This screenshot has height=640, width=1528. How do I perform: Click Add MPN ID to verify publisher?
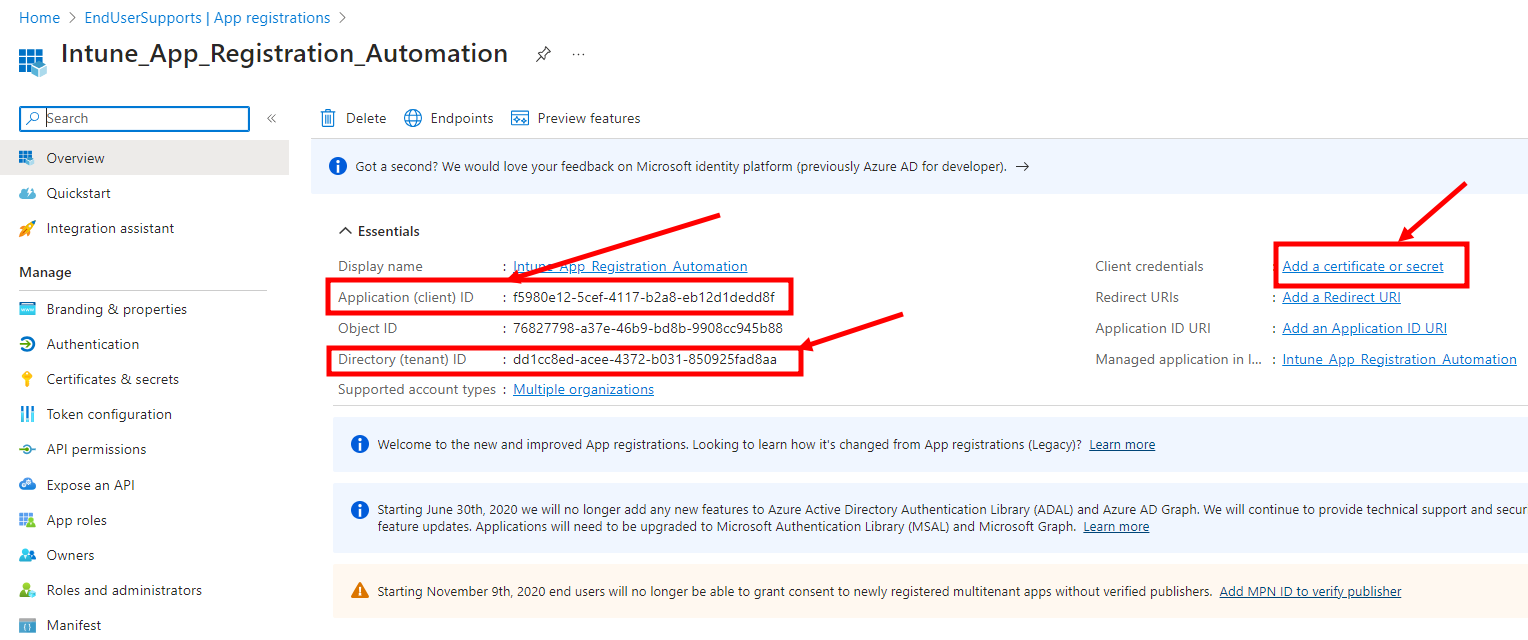coord(1310,592)
